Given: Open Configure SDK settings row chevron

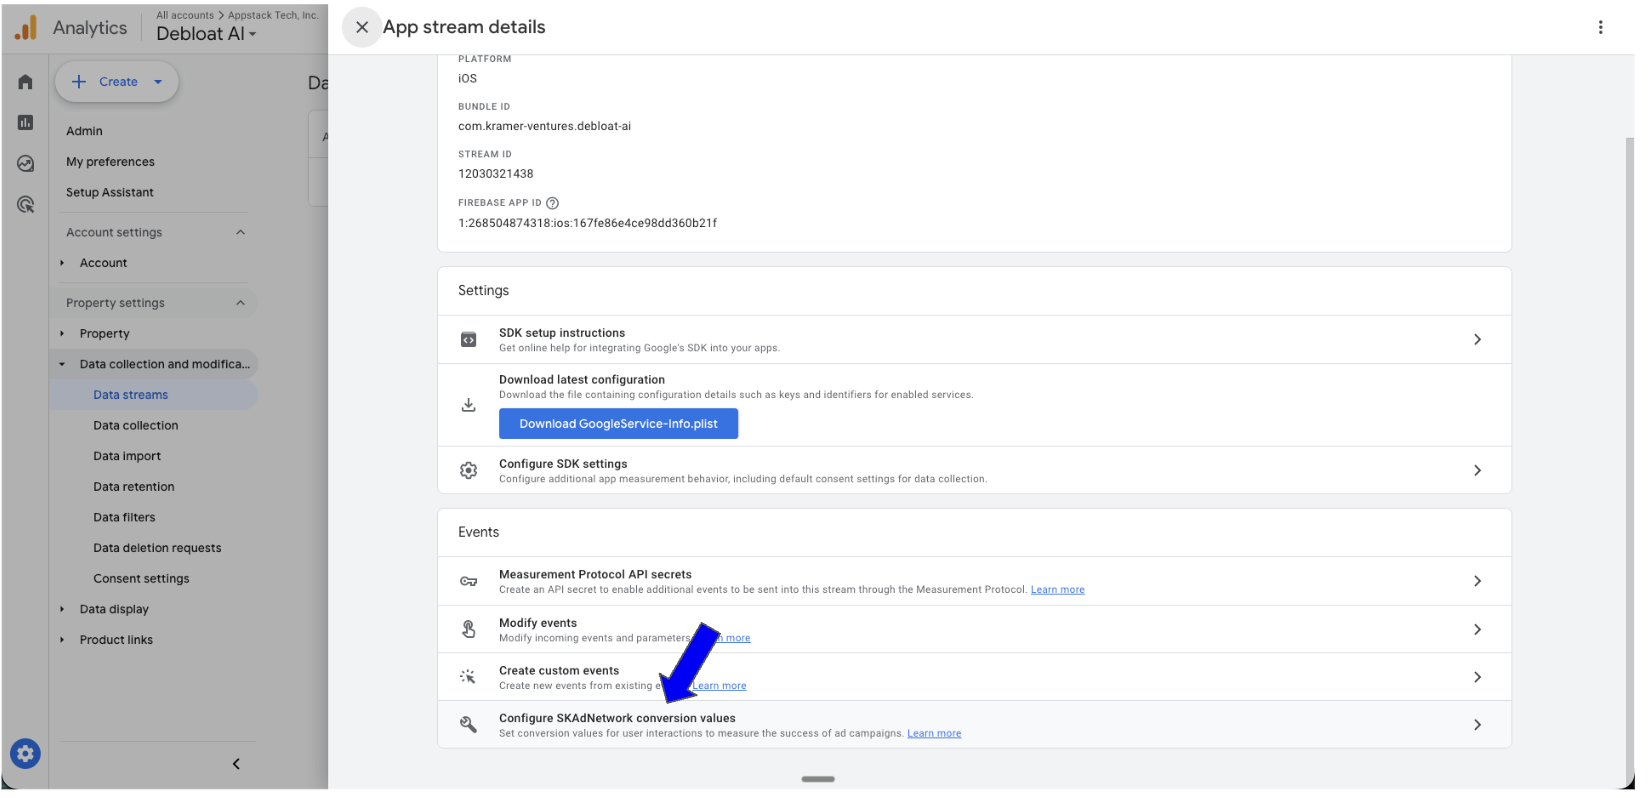Looking at the screenshot, I should [1477, 470].
